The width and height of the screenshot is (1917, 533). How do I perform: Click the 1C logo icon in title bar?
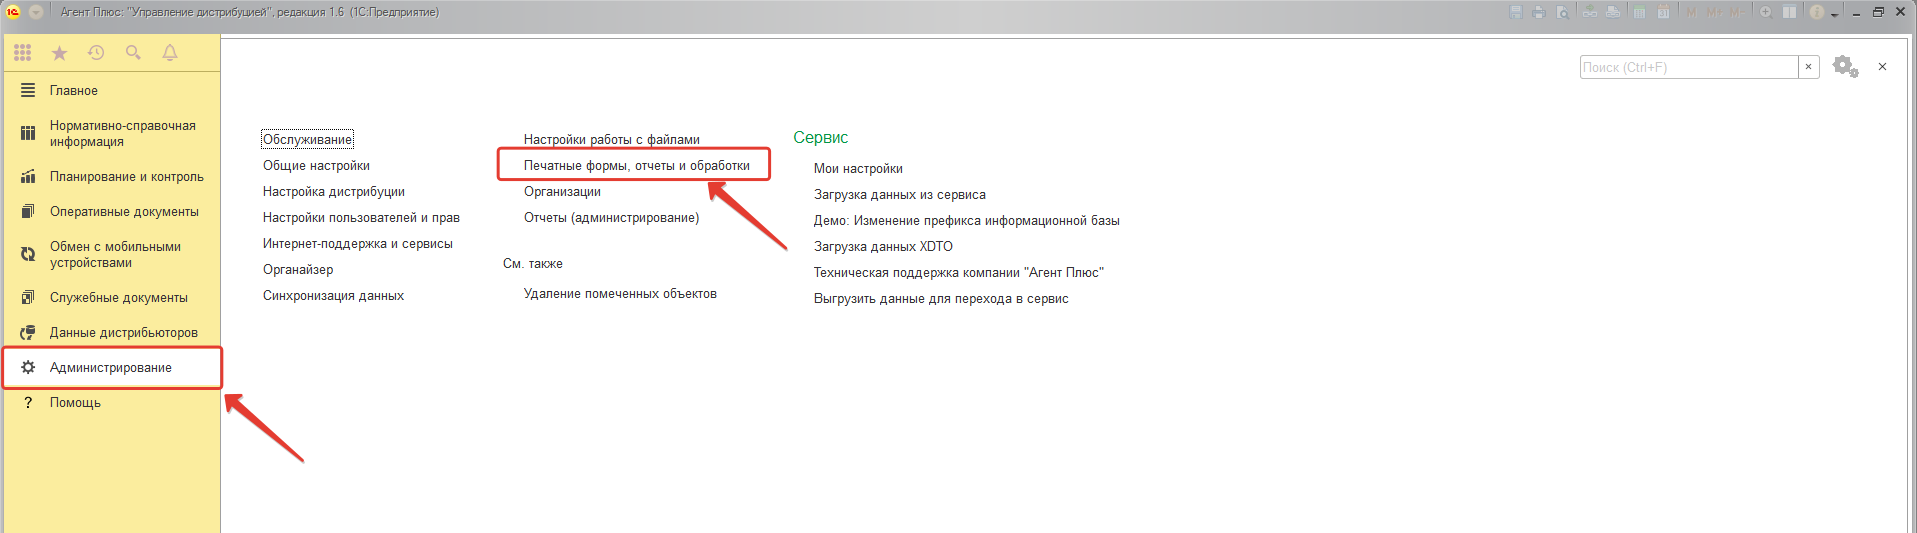tap(13, 12)
